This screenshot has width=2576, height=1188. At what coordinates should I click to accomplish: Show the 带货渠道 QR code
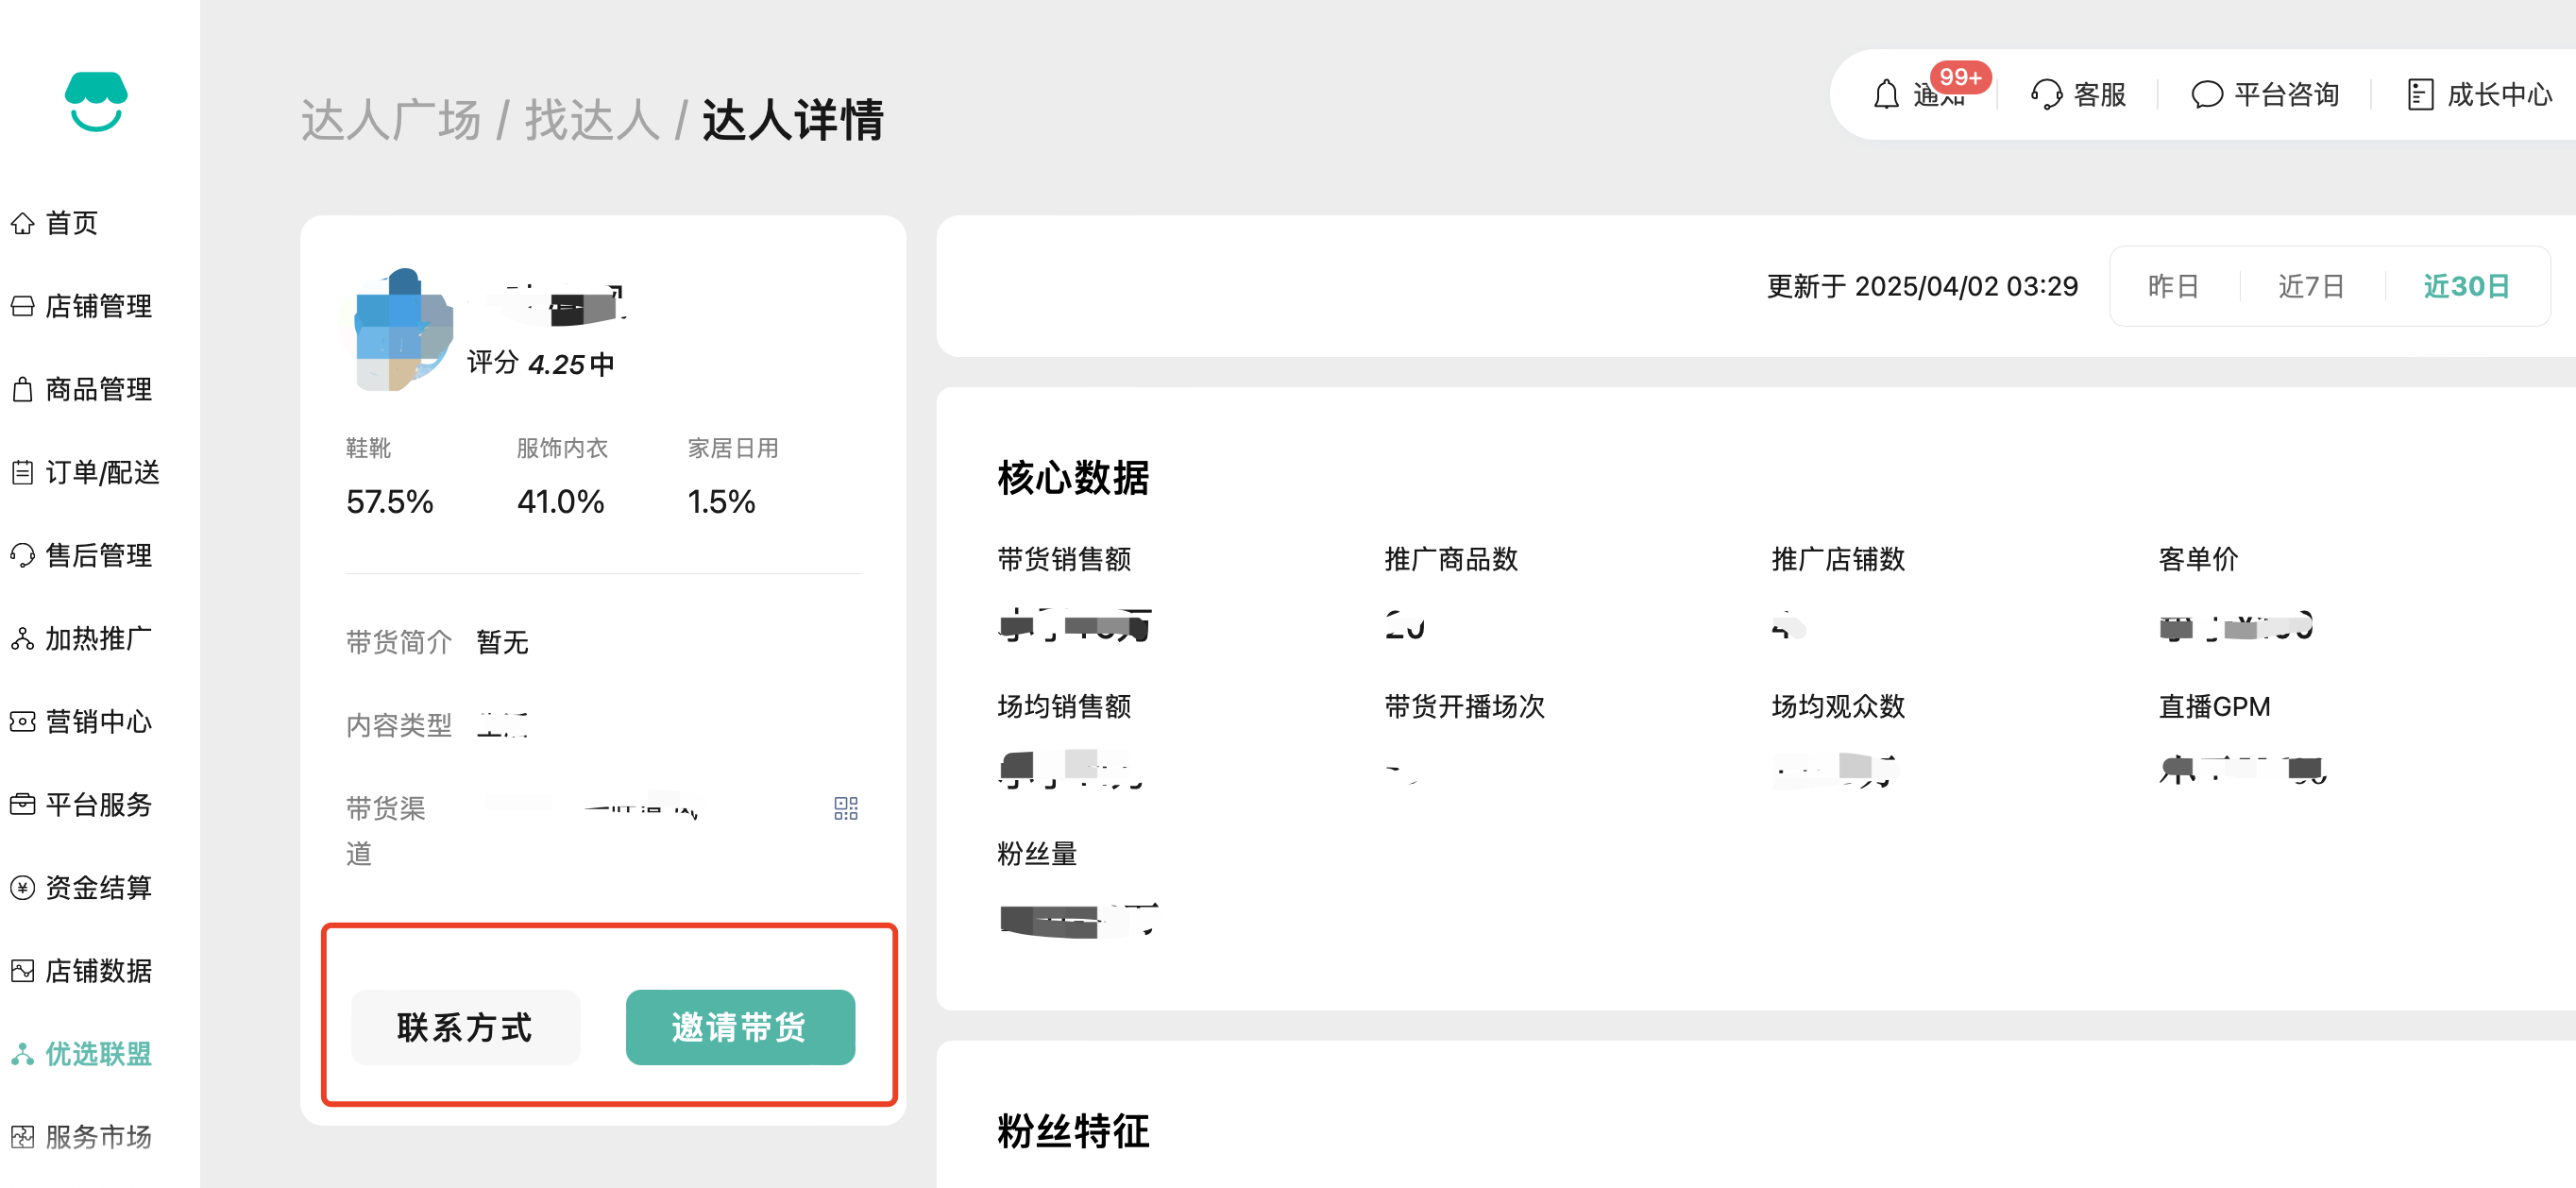tap(846, 808)
